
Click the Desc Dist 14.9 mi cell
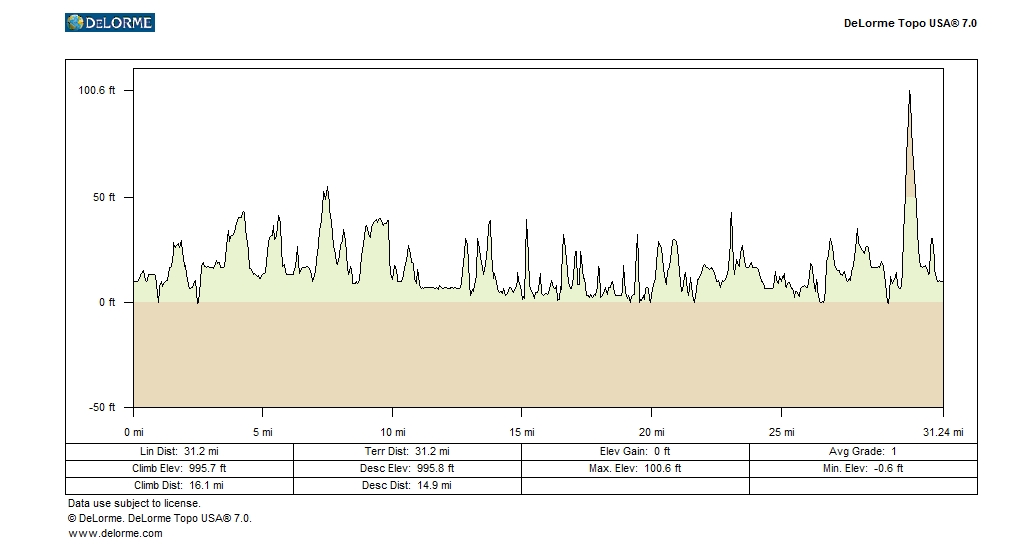[407, 485]
